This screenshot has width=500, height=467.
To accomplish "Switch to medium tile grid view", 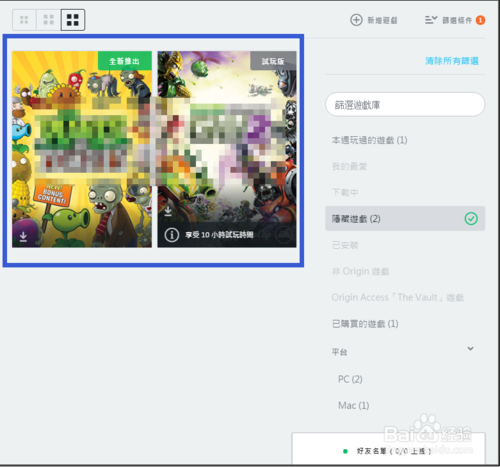I will (x=49, y=20).
